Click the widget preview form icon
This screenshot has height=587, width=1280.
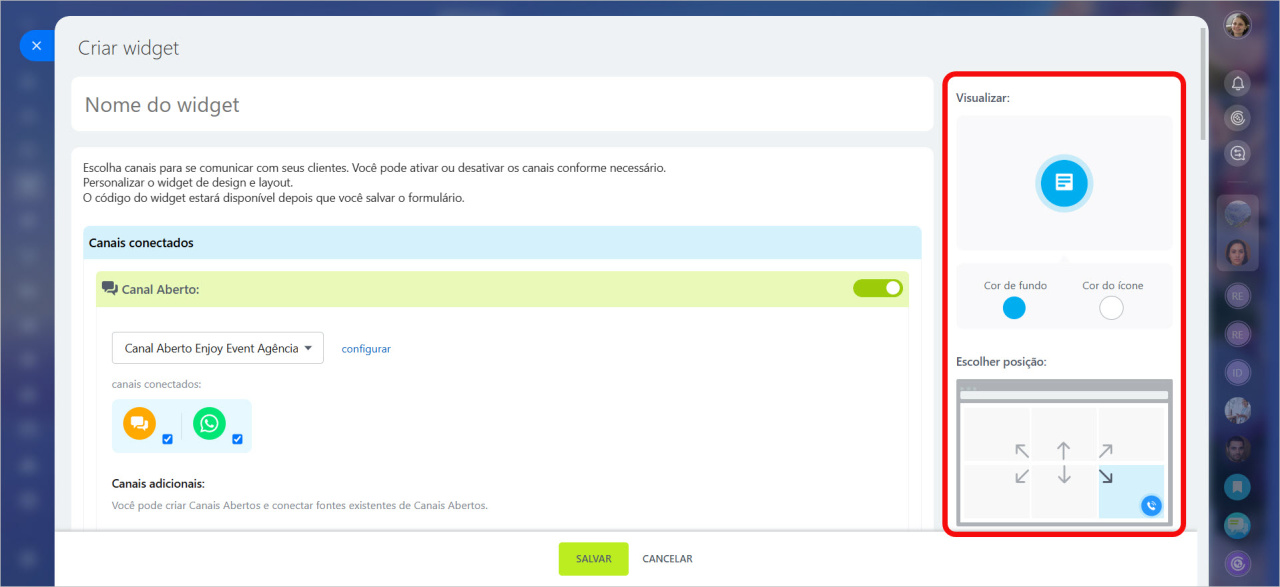pos(1064,183)
